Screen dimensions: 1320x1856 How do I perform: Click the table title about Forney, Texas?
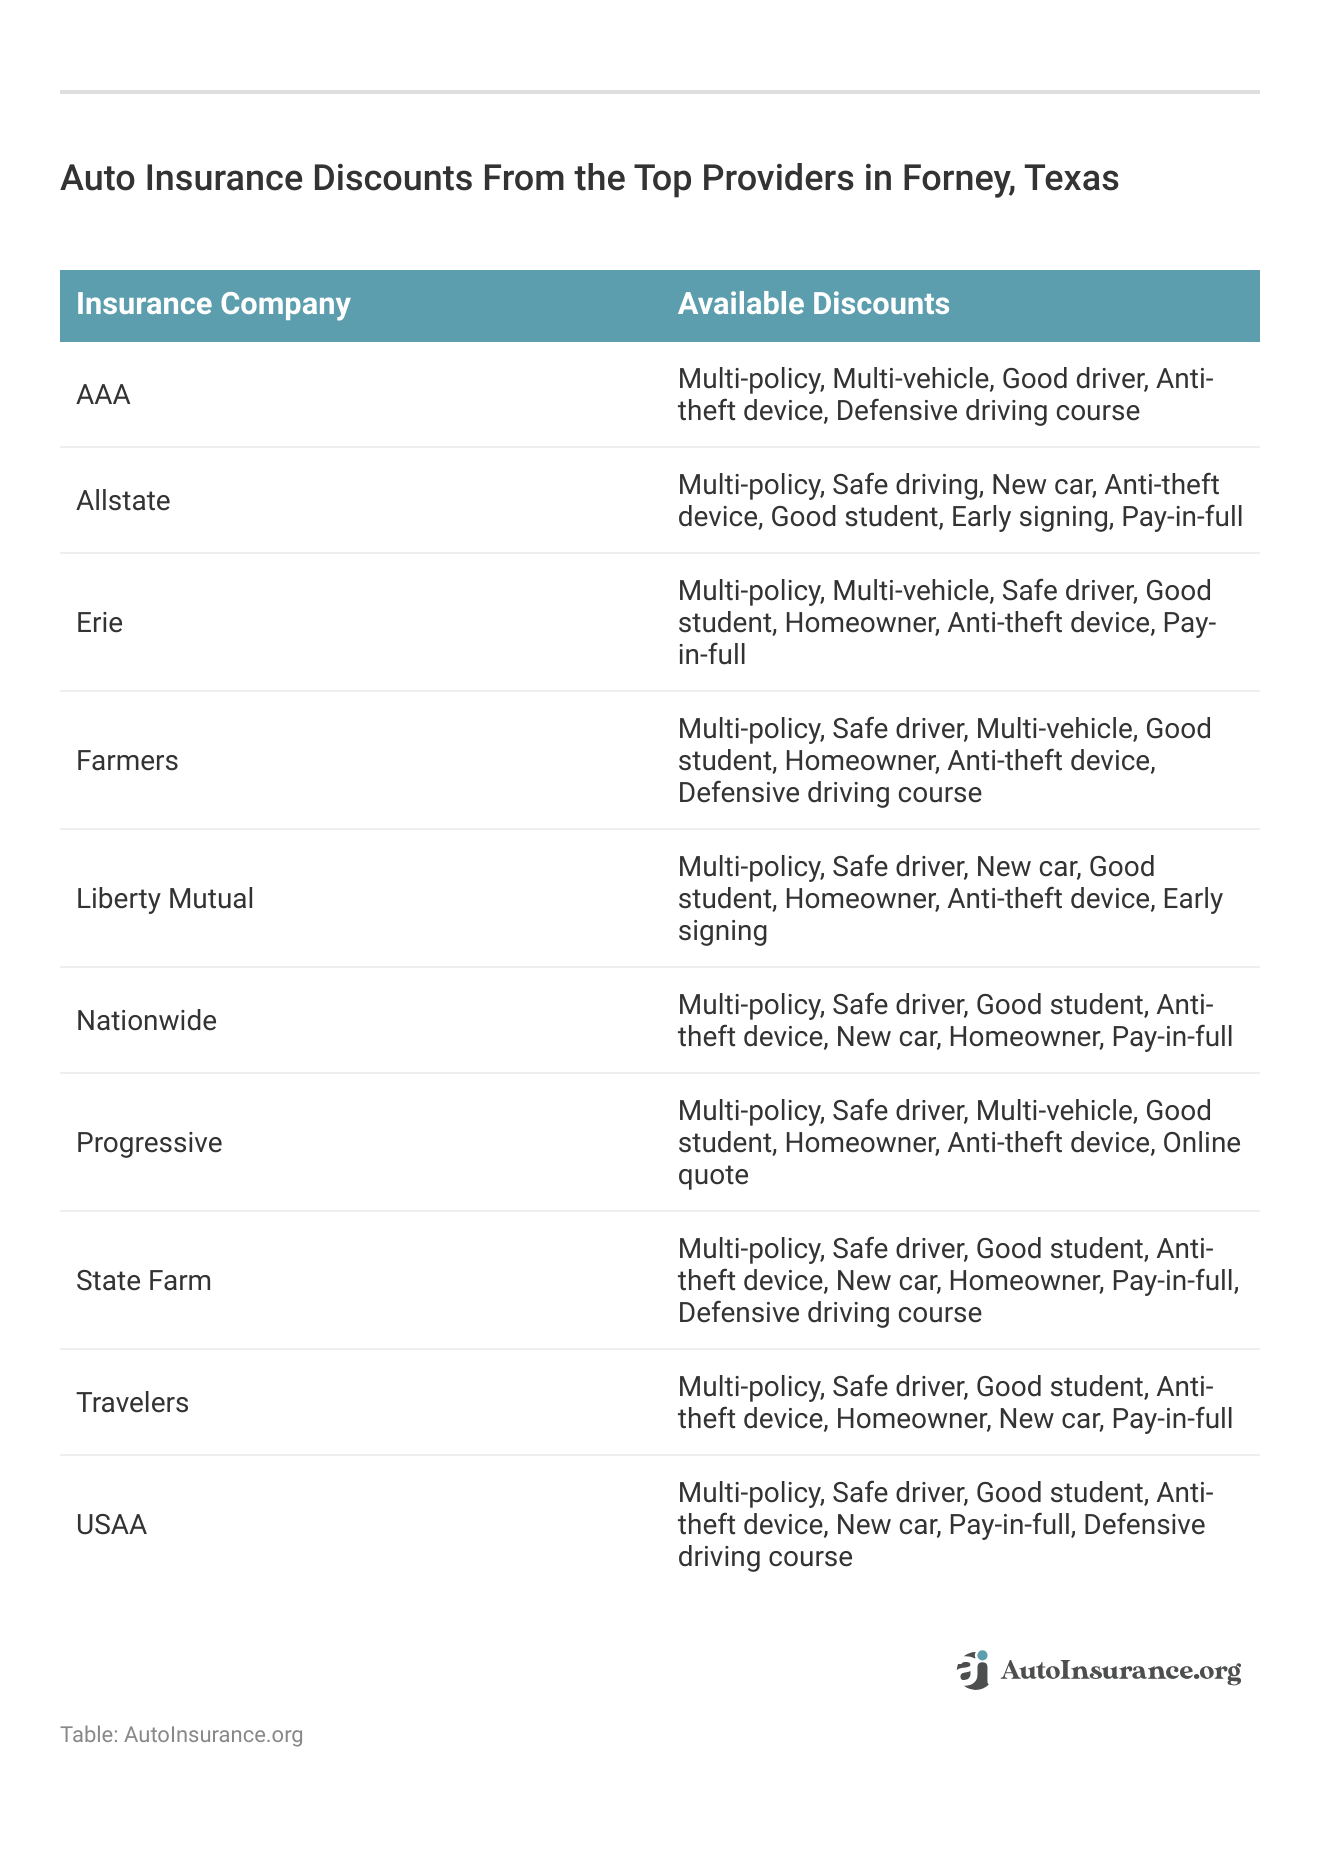tap(589, 178)
